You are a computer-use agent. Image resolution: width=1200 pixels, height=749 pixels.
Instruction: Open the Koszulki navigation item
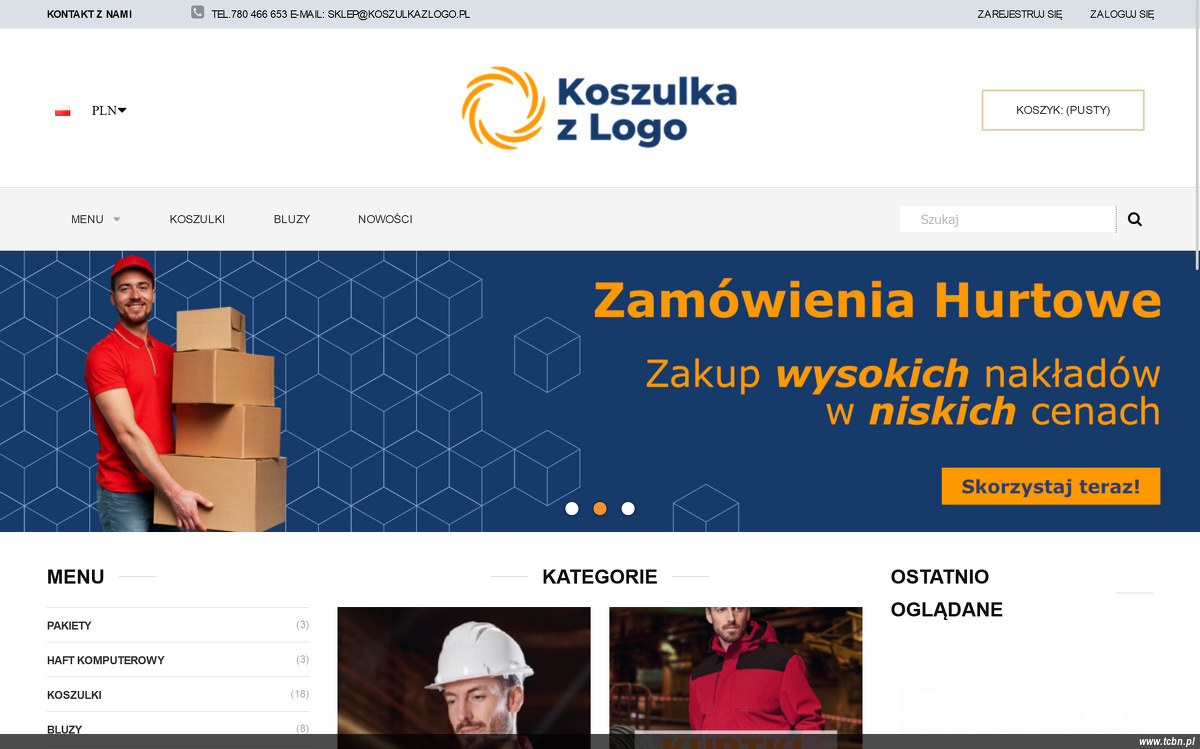pos(197,219)
